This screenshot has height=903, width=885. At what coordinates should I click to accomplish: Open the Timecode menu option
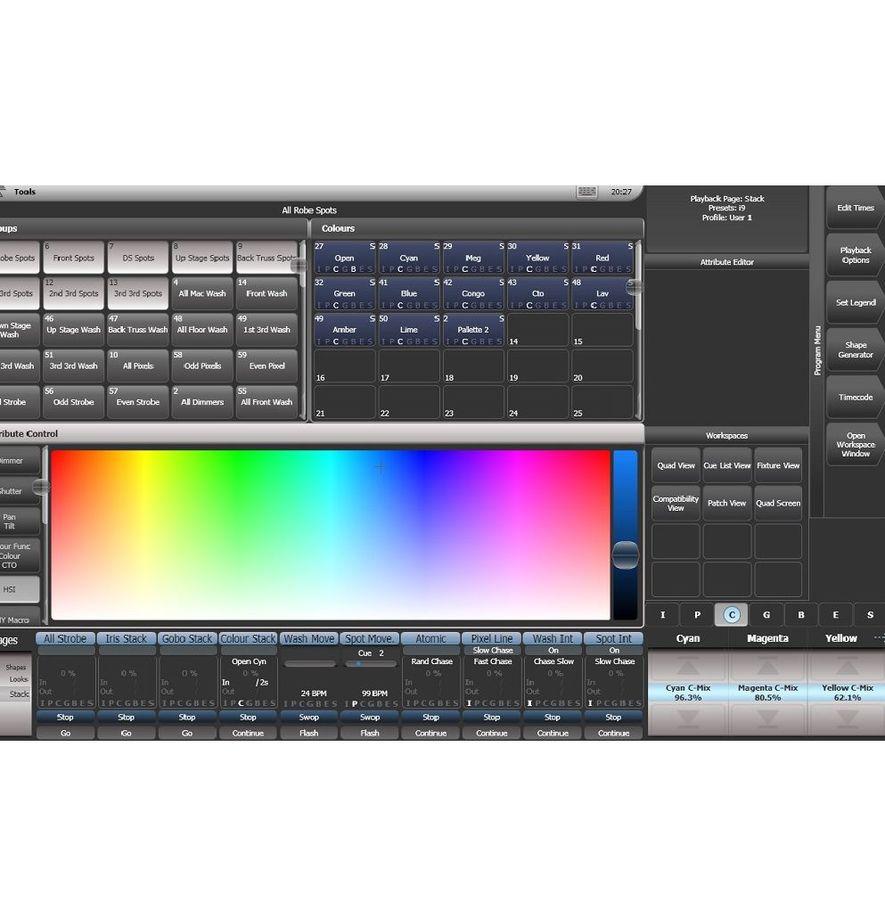click(x=855, y=397)
